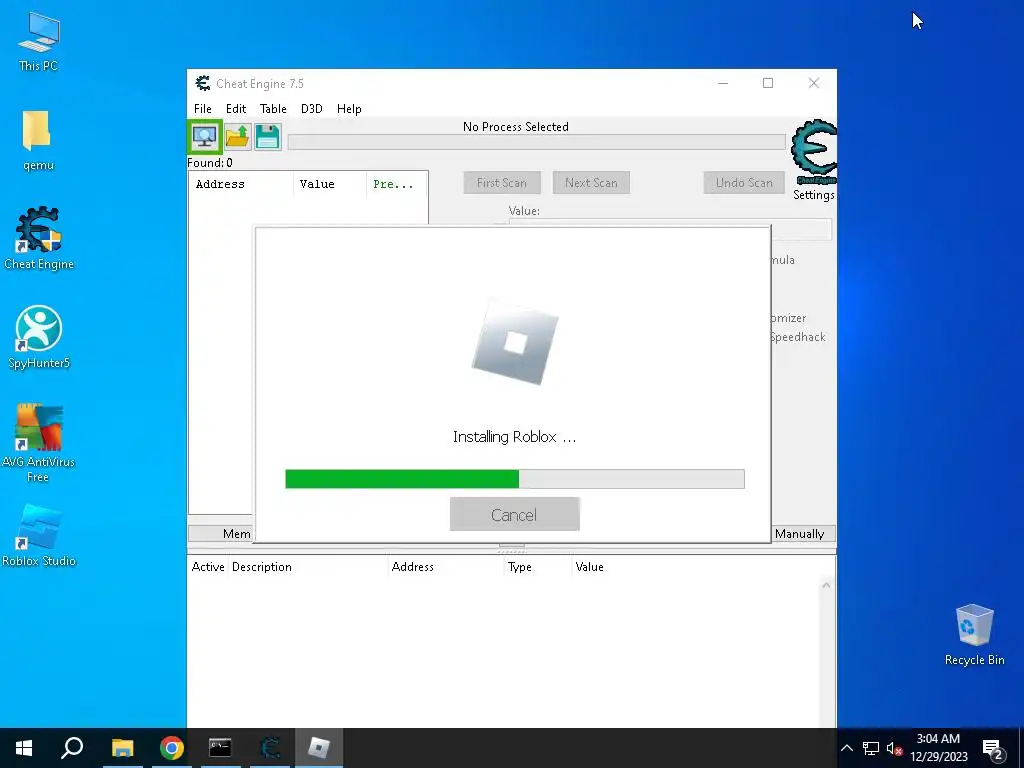
Task: Select the SpyHunter5 desktop shortcut
Action: 39,338
